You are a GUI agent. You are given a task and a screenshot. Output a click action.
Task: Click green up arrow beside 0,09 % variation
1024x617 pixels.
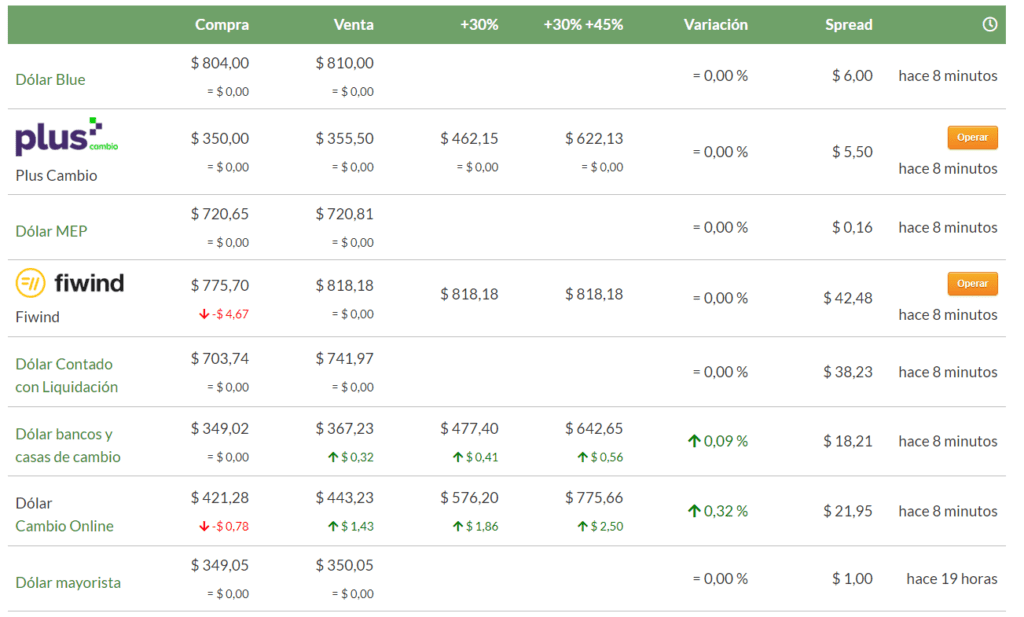click(693, 441)
